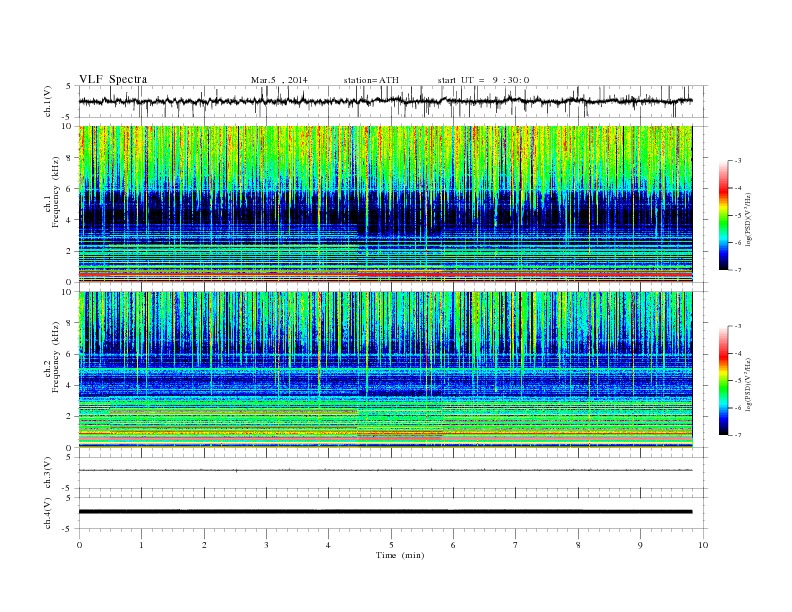
Task: Click the lower PSD color scale bar
Action: [x=724, y=381]
